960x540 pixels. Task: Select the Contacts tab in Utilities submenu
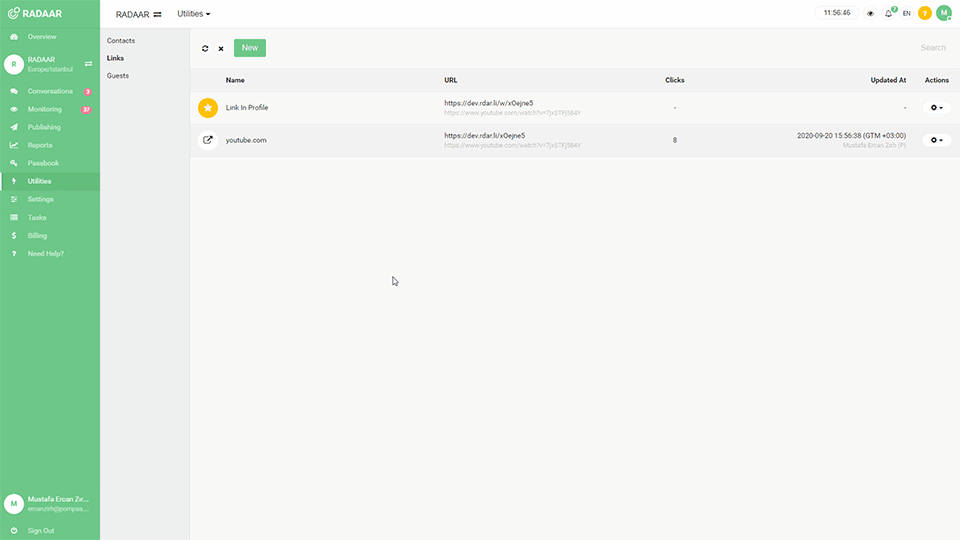pos(121,41)
